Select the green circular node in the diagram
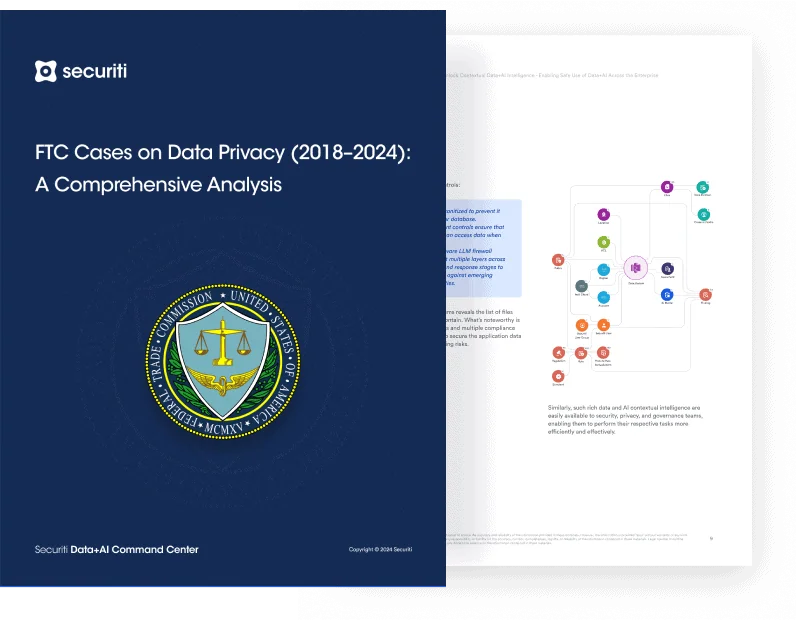This screenshot has width=796, height=620. (604, 242)
